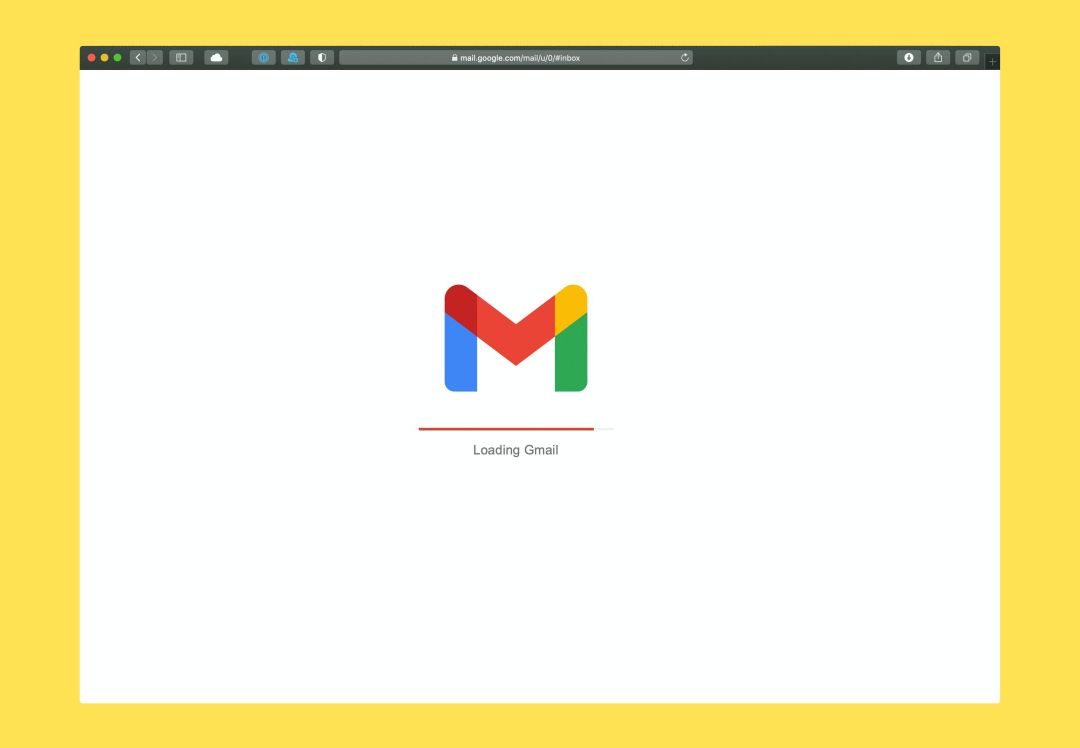Click the Gmail M logo
Screen dimensions: 1080x748
tap(516, 337)
